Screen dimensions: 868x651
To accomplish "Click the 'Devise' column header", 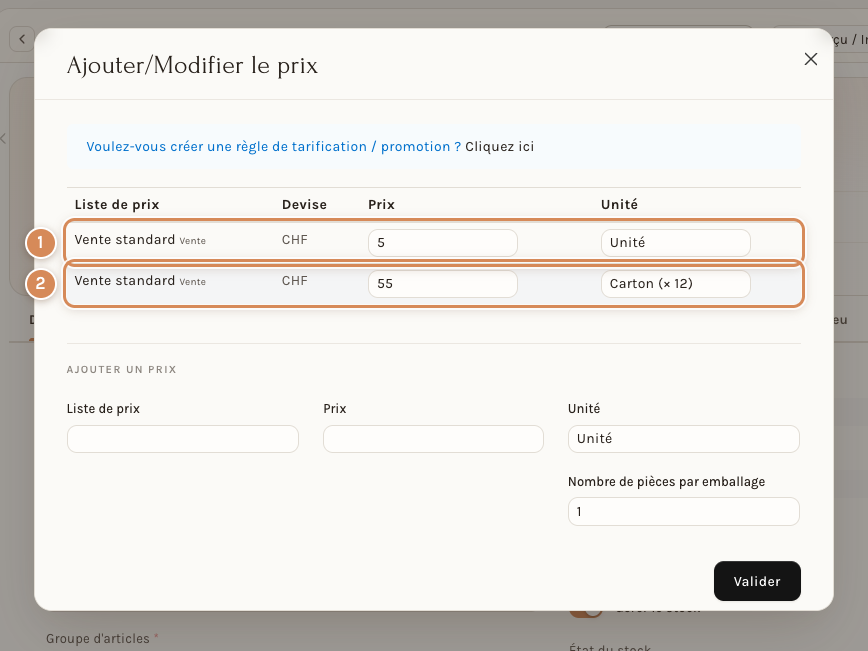I will [304, 205].
